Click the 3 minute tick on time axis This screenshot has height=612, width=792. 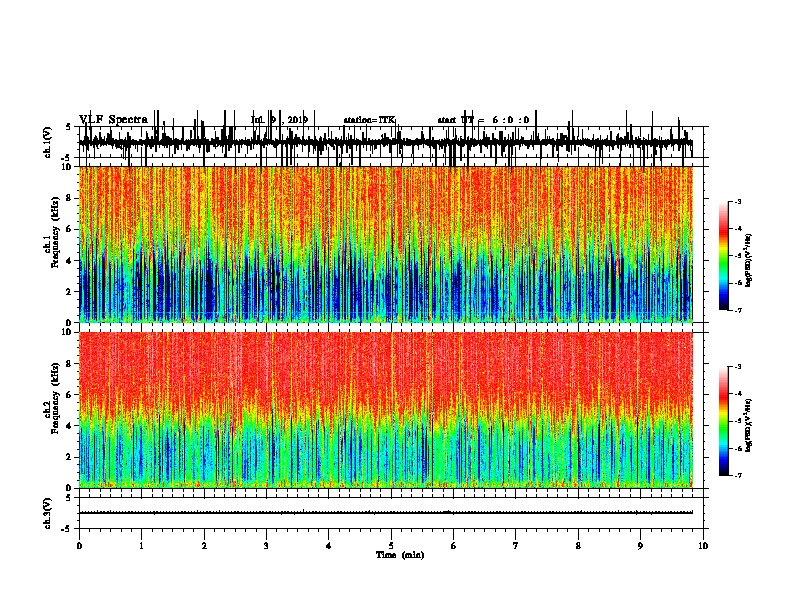[x=266, y=546]
